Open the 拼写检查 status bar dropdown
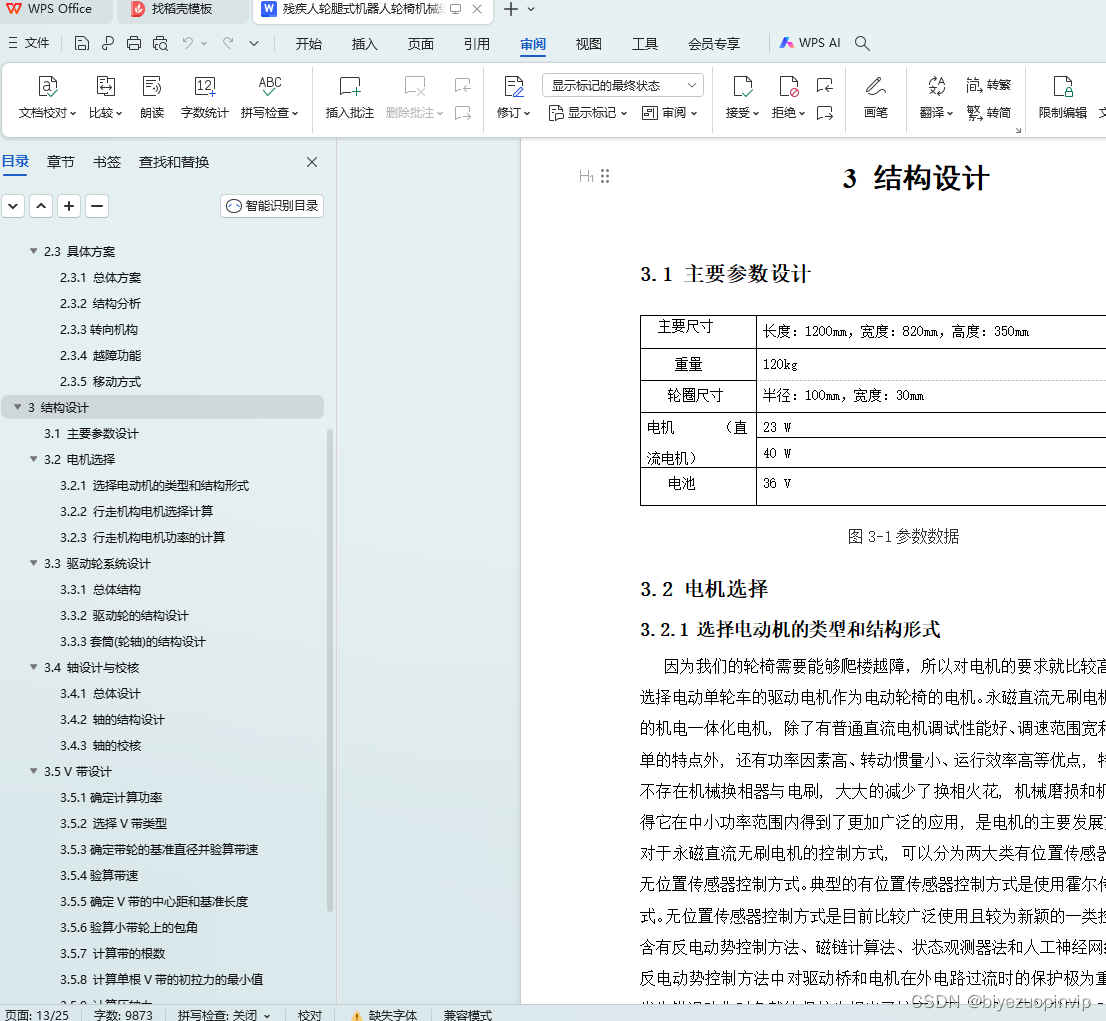The width and height of the screenshot is (1106, 1021). point(267,1015)
